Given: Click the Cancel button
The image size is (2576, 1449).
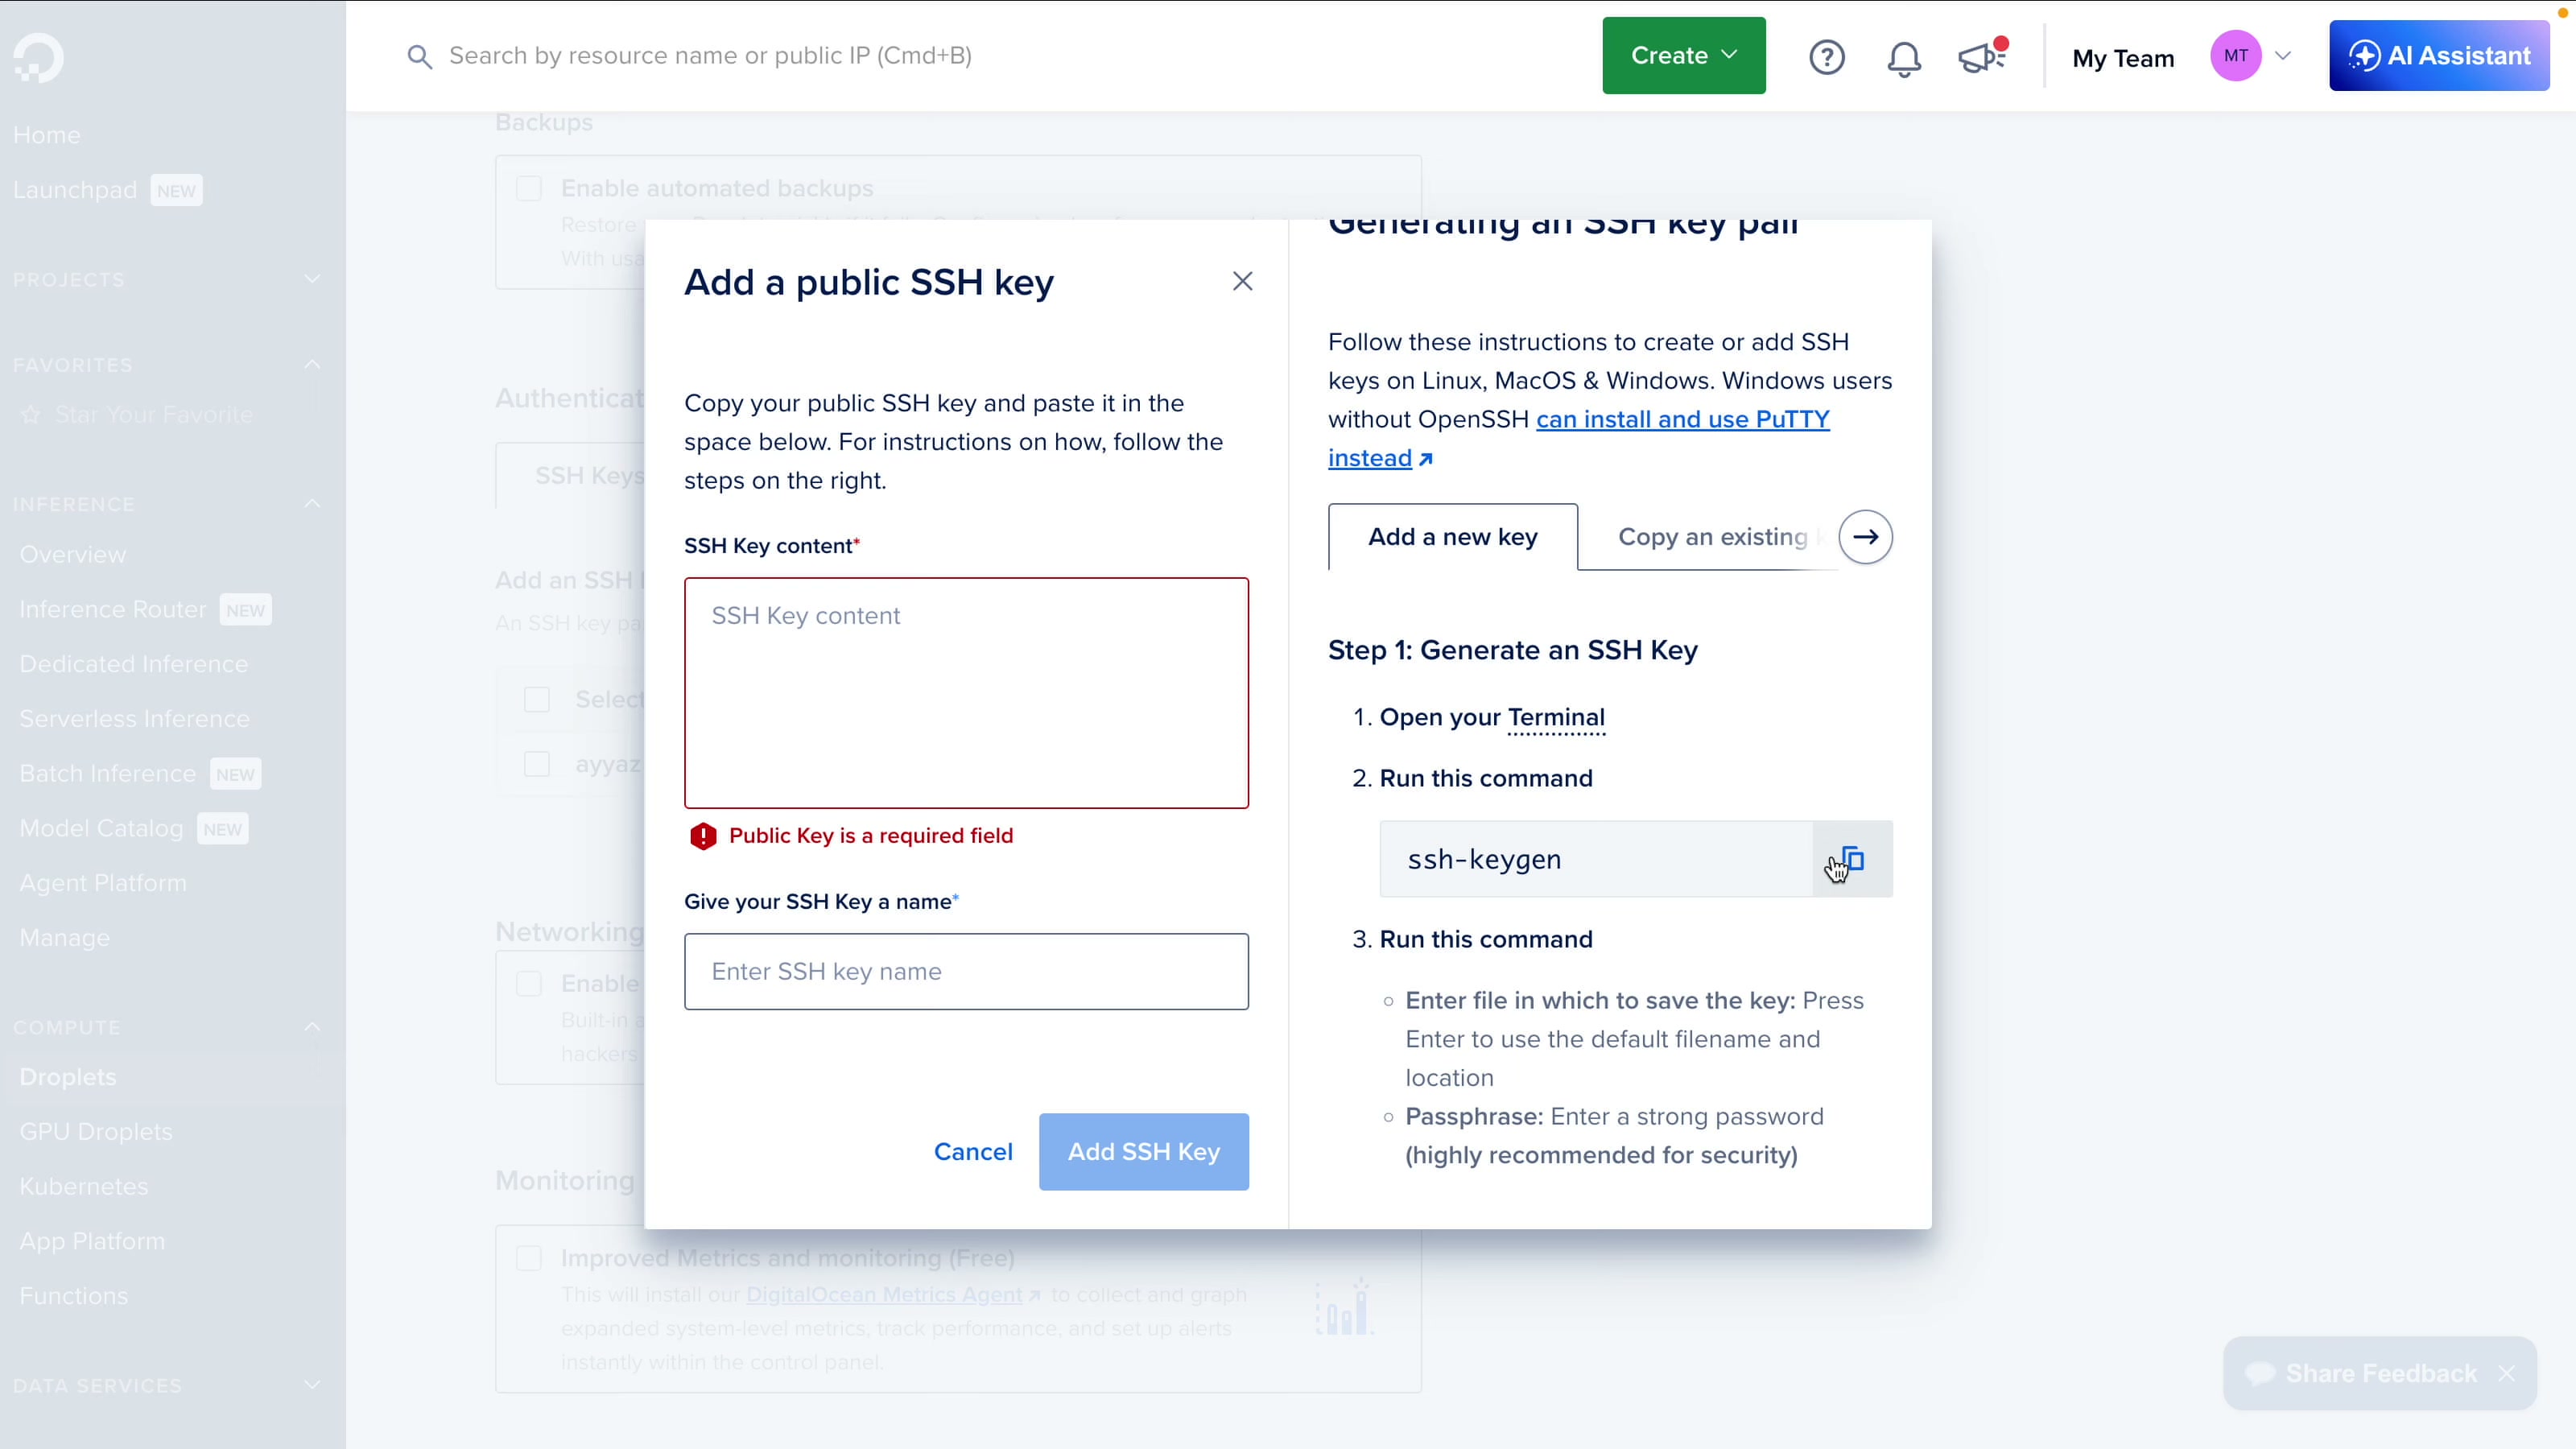Looking at the screenshot, I should (x=973, y=1152).
